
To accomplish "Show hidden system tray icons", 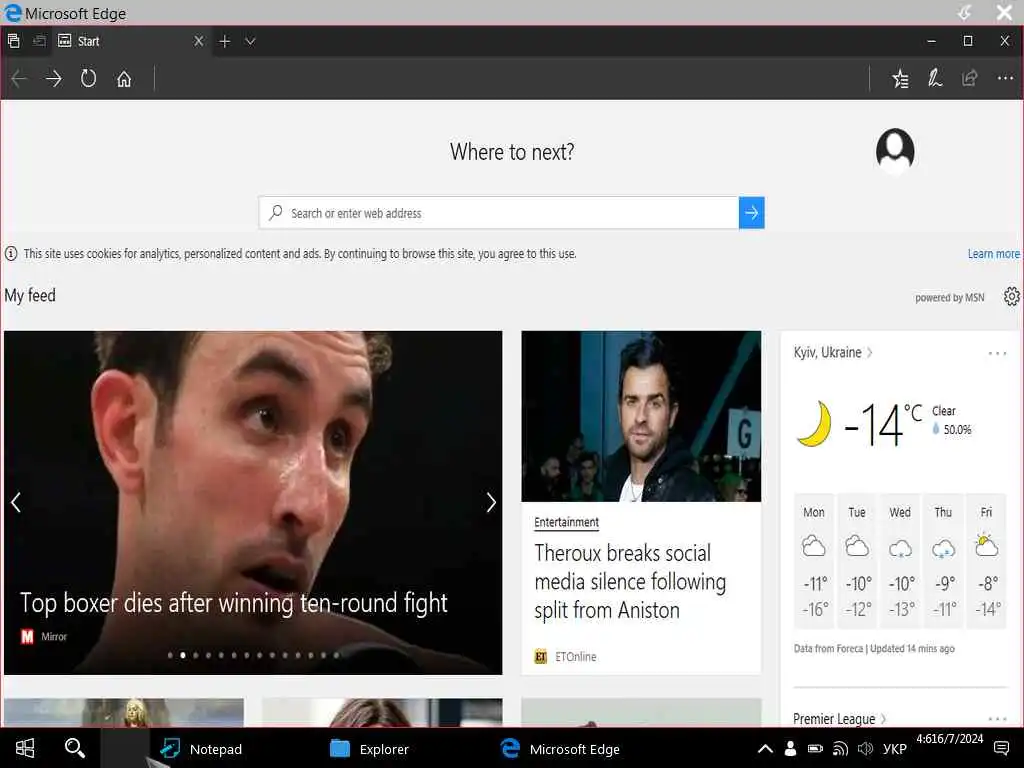I will pyautogui.click(x=765, y=749).
